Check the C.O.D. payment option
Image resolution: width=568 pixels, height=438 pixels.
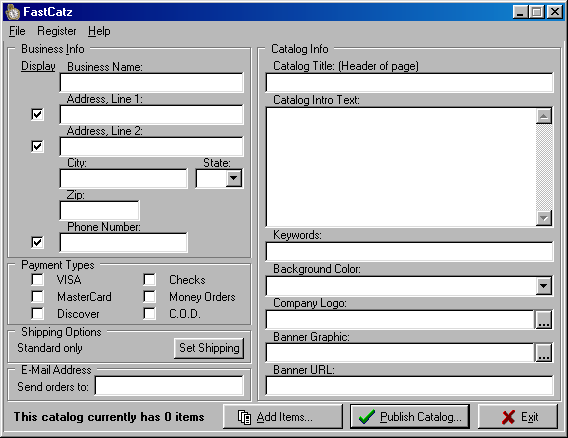click(149, 313)
